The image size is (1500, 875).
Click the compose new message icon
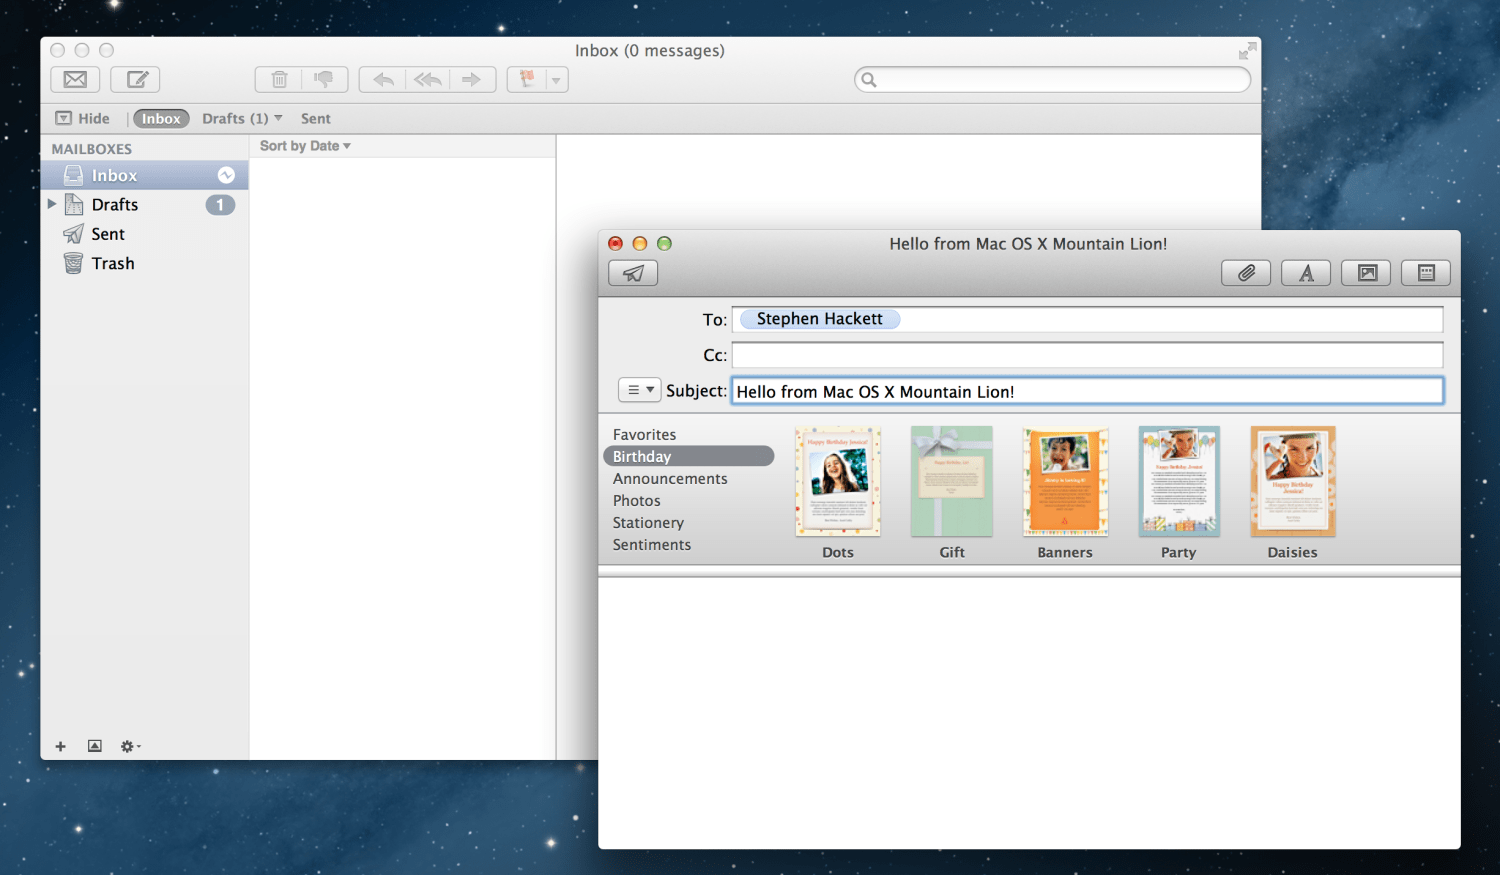136,80
